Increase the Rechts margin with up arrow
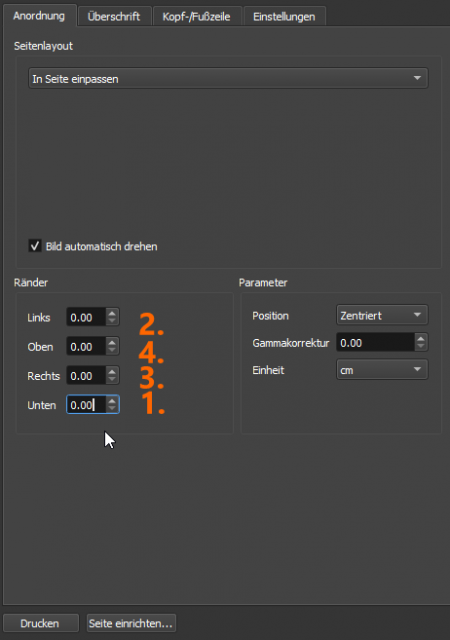Screen dimensions: 450x640 [112, 371]
